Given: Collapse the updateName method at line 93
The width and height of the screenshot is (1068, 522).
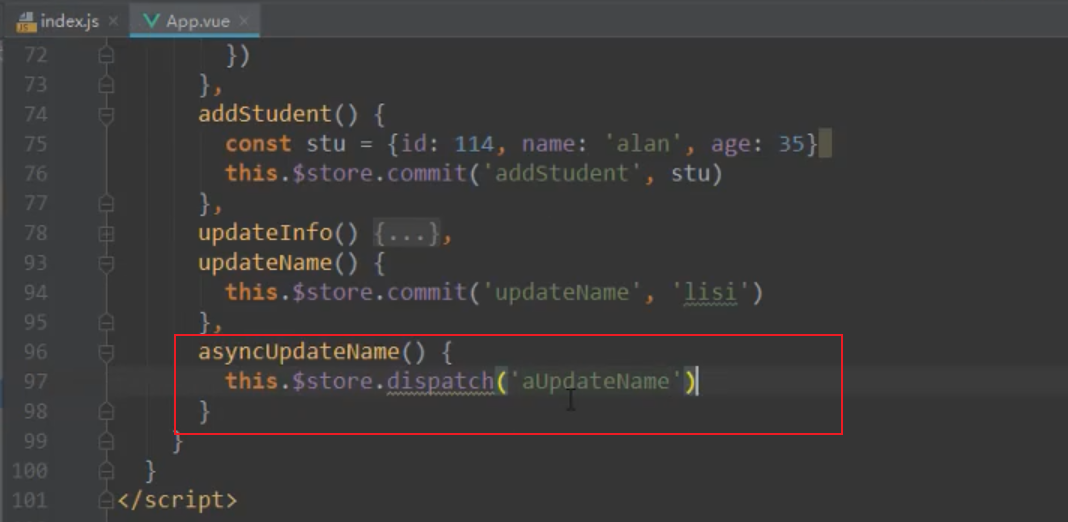Looking at the screenshot, I should (x=106, y=263).
